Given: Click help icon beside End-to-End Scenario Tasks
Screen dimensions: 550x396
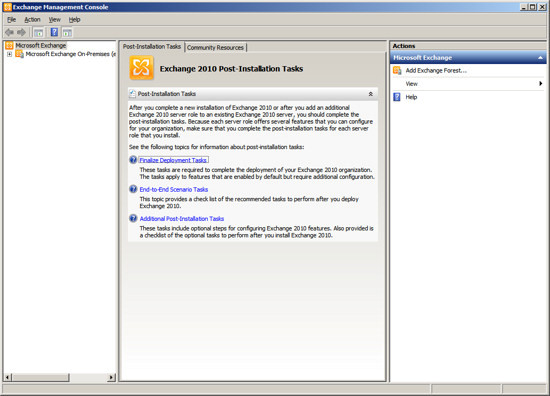Looking at the screenshot, I should (133, 189).
